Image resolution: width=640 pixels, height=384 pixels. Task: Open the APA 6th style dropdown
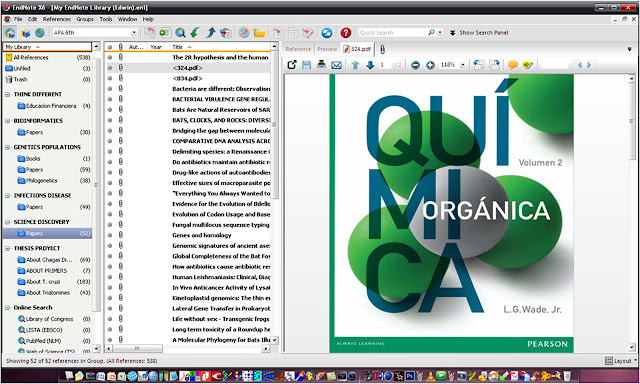coord(134,33)
